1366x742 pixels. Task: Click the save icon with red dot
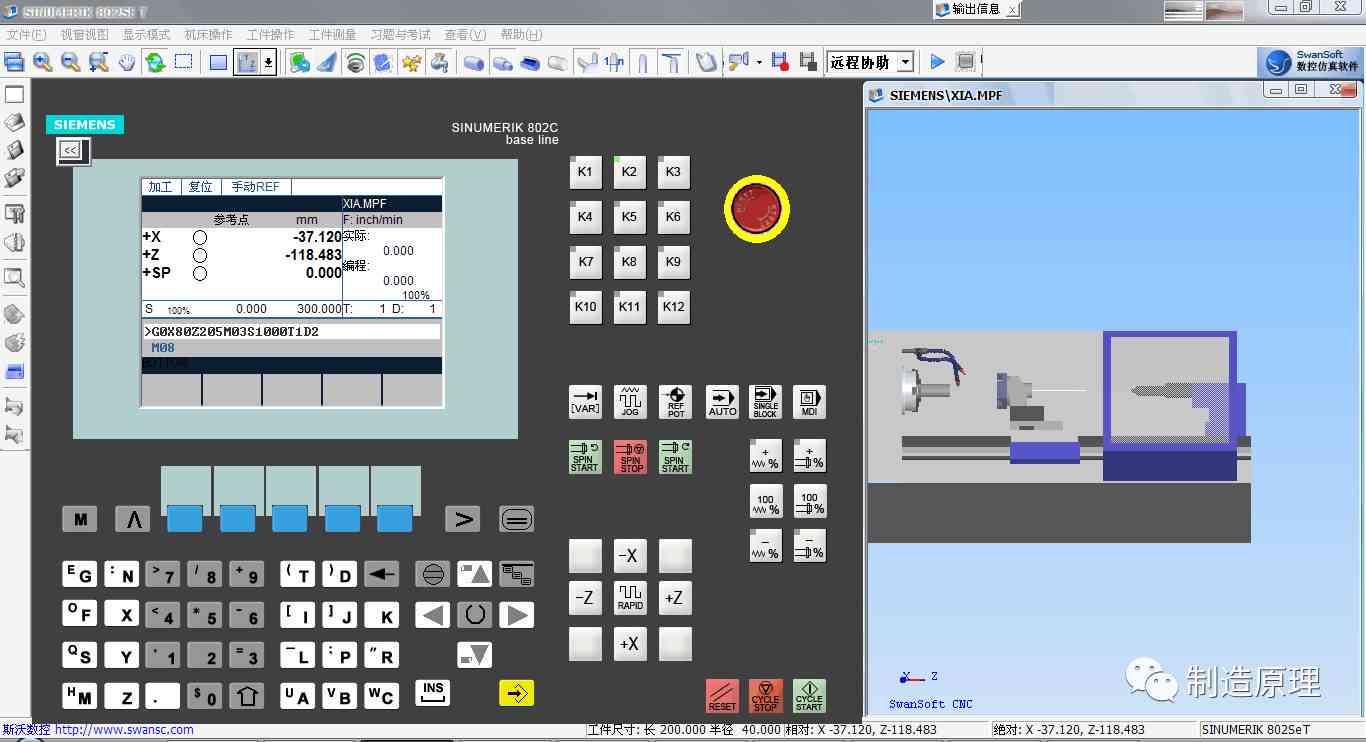click(781, 62)
